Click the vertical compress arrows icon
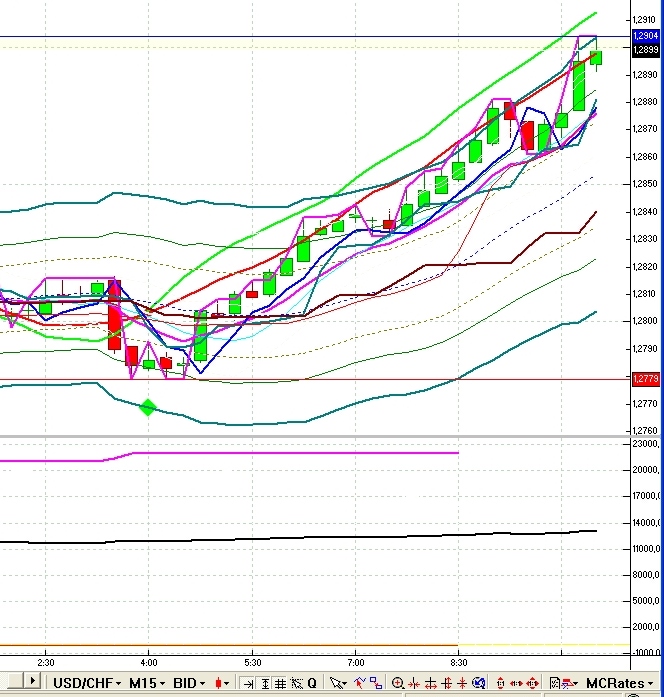The image size is (664, 697). point(462,683)
